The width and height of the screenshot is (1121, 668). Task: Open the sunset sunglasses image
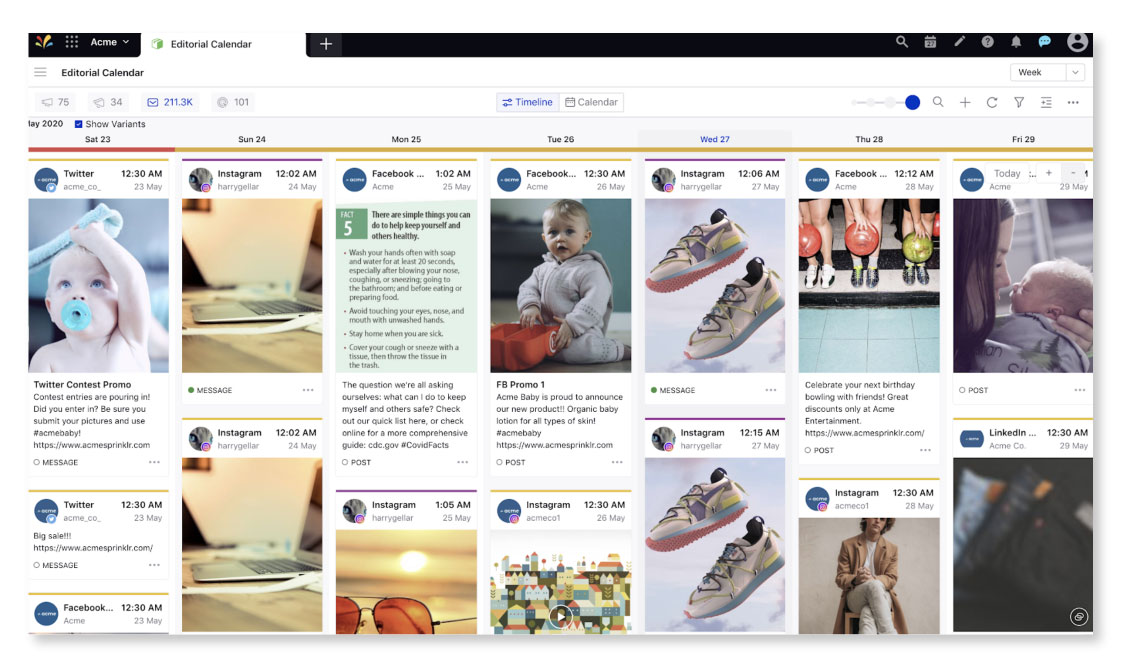click(406, 581)
